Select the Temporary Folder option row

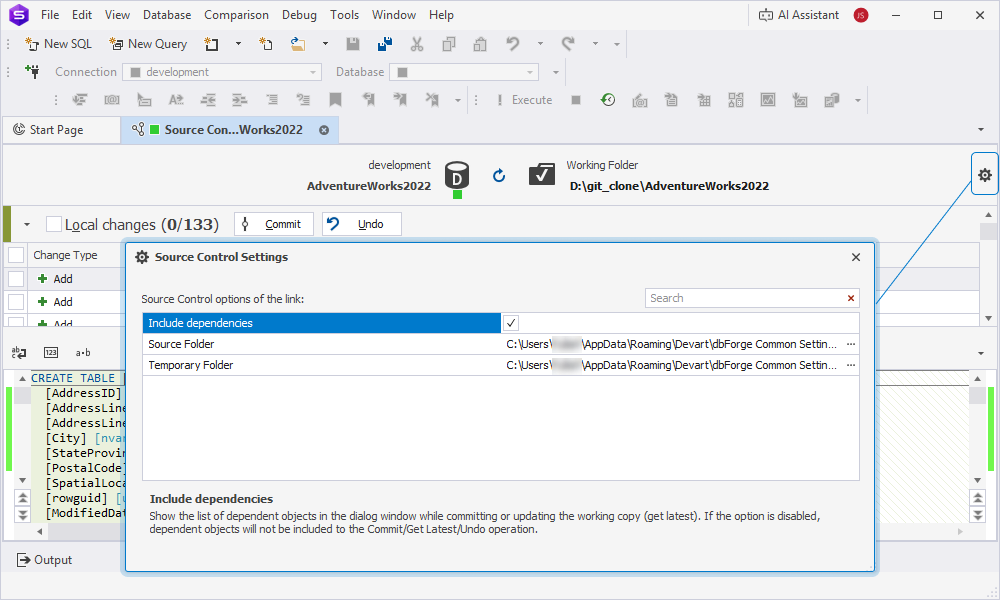click(x=501, y=365)
